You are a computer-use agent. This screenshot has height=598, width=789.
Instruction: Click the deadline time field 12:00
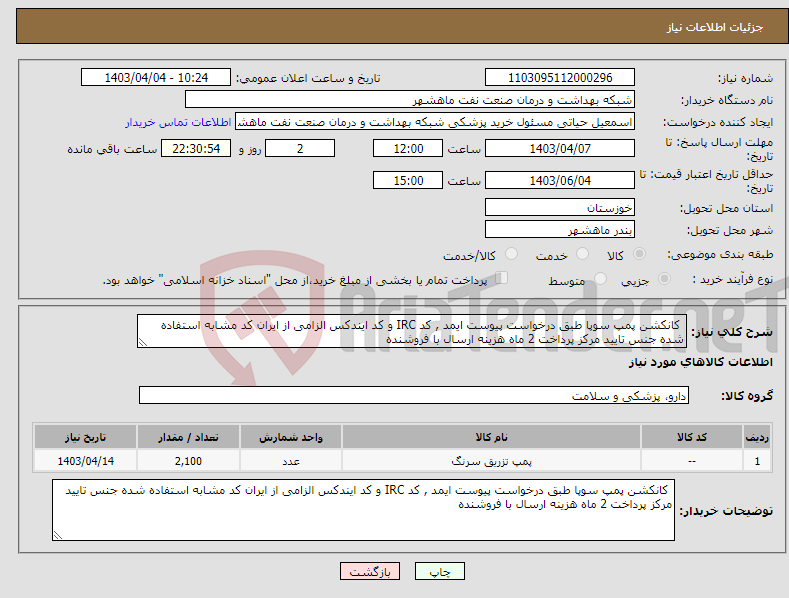[x=408, y=148]
